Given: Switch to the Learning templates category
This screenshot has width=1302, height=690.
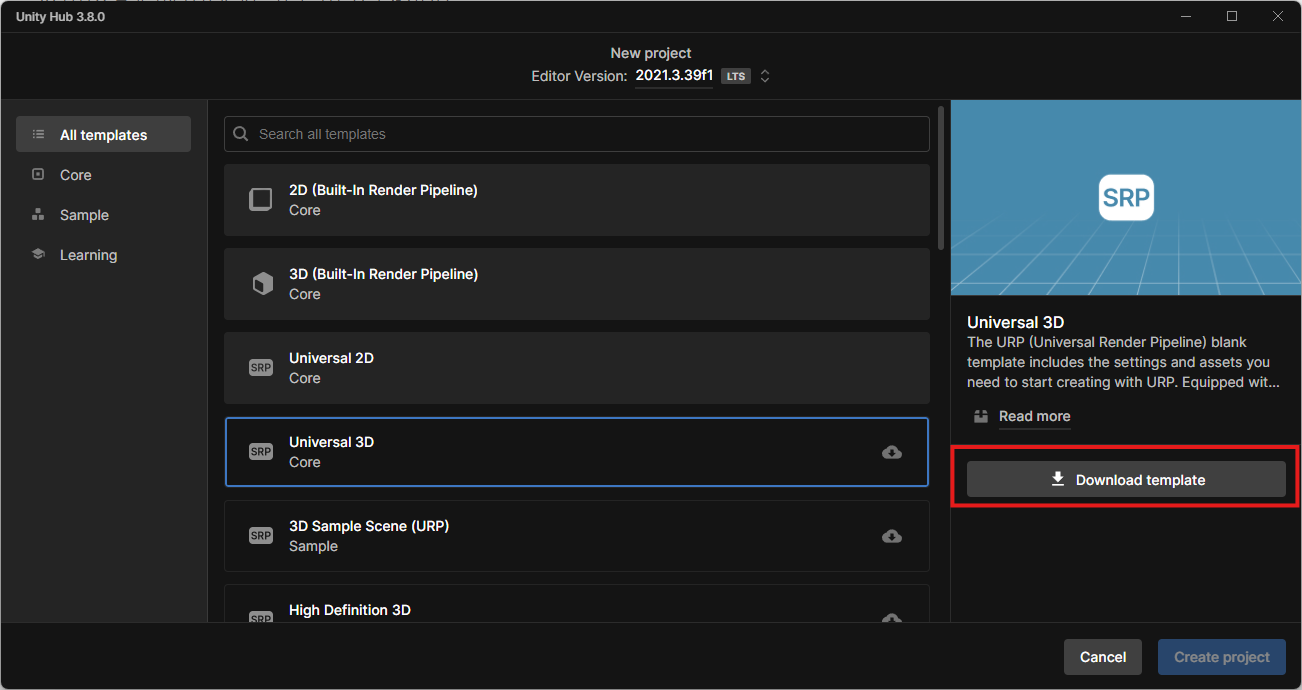Looking at the screenshot, I should pyautogui.click(x=103, y=254).
